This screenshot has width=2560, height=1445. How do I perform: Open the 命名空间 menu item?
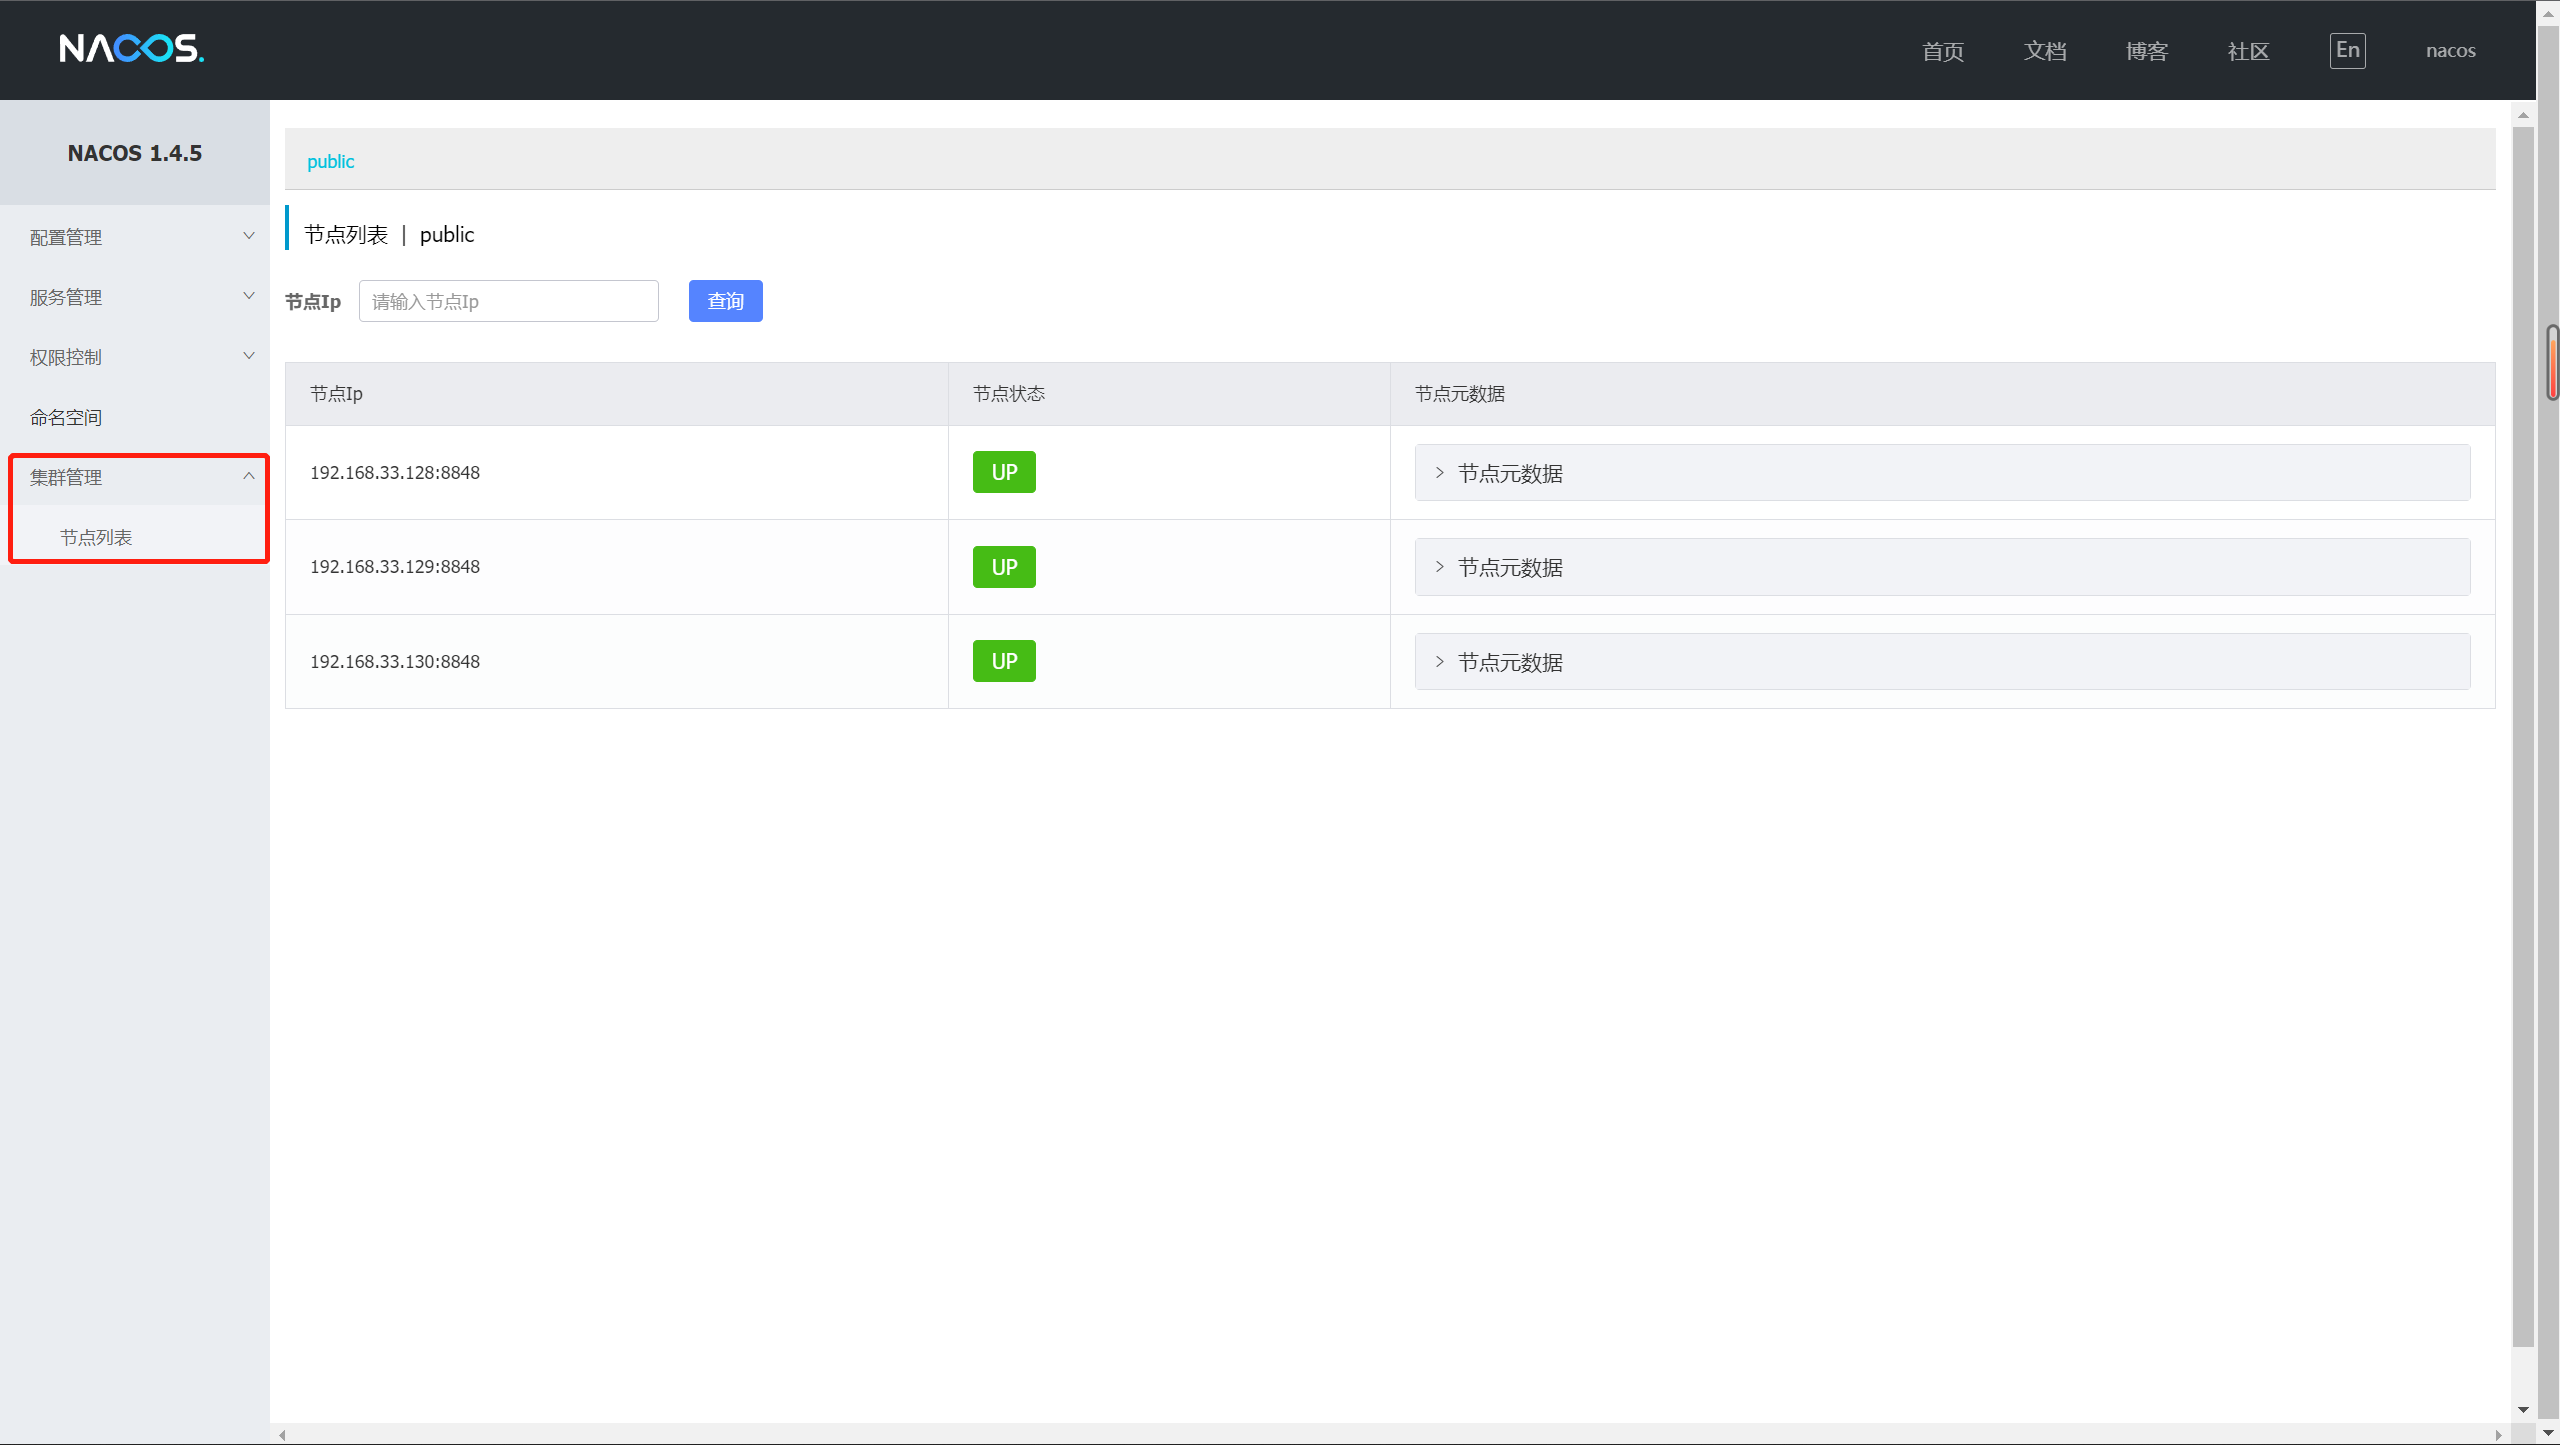pyautogui.click(x=66, y=417)
